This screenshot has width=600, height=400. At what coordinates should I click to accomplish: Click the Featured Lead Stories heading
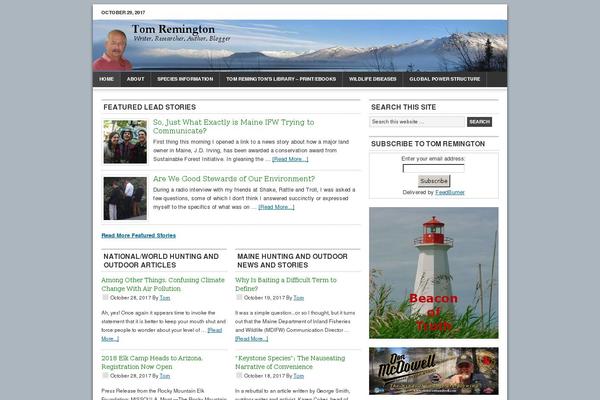coord(150,107)
